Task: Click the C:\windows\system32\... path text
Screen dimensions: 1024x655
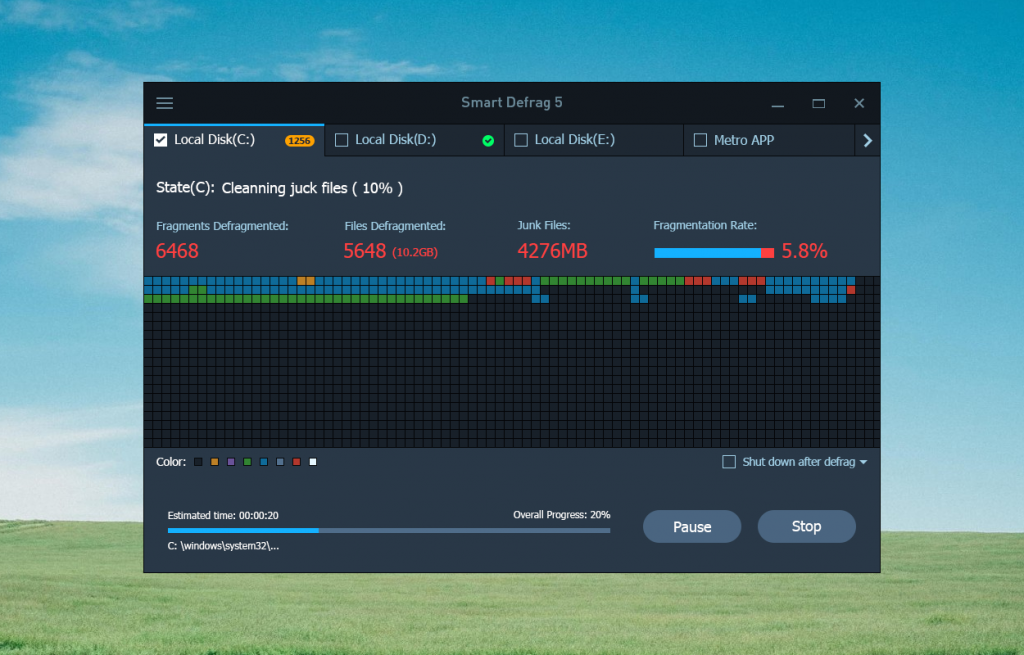Action: [223, 546]
